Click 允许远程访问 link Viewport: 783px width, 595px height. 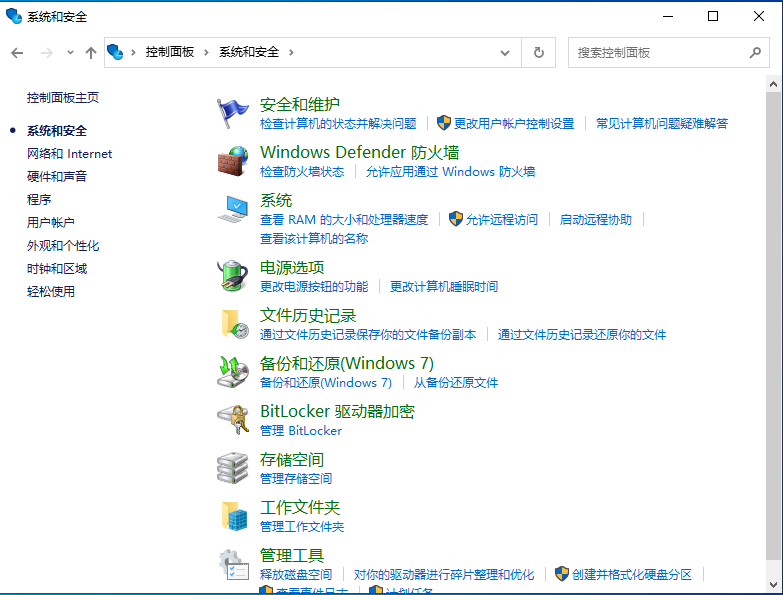(501, 220)
